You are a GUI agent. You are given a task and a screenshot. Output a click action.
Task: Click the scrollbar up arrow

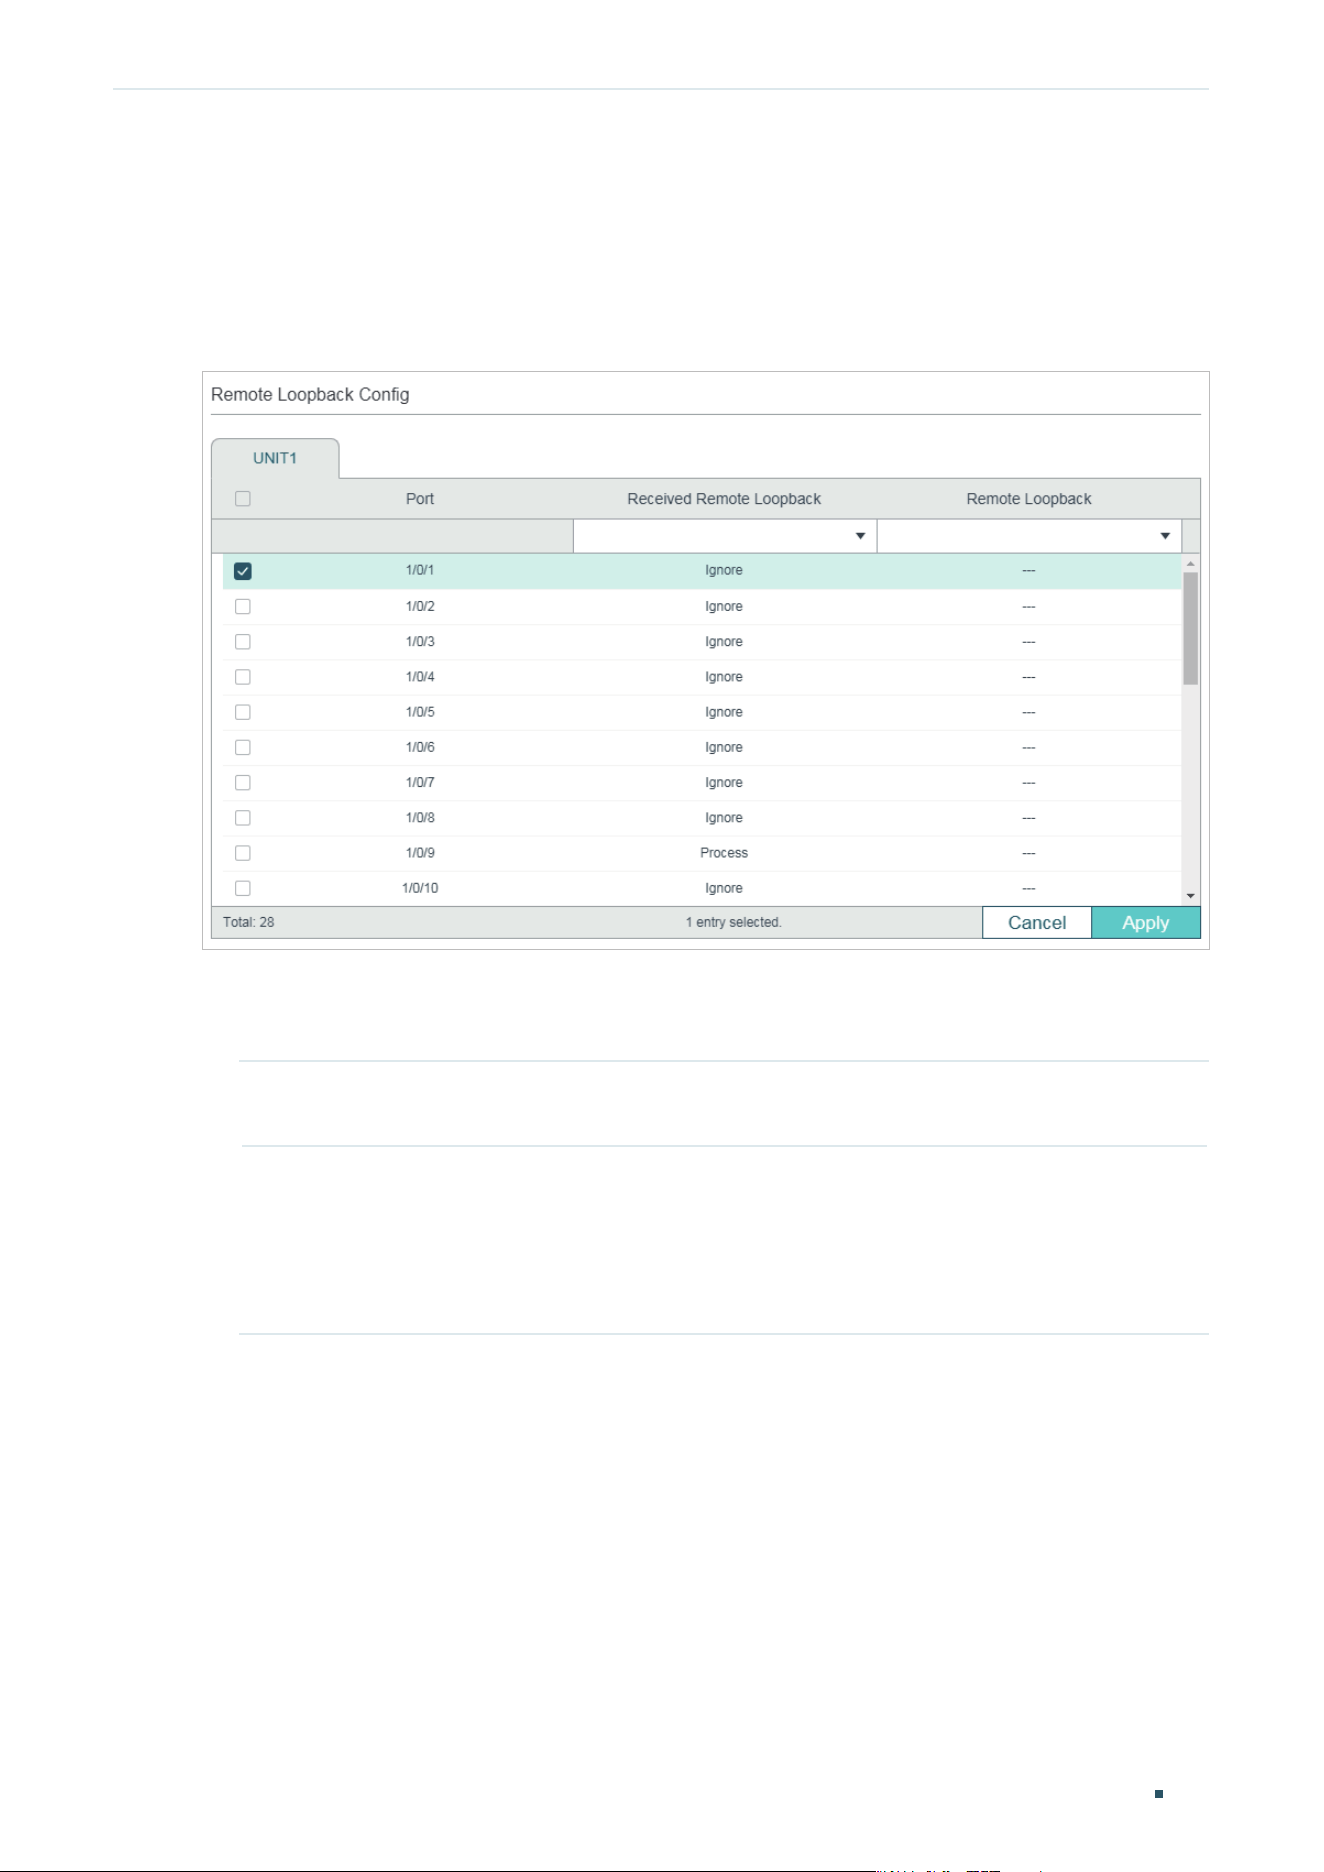coord(1190,564)
